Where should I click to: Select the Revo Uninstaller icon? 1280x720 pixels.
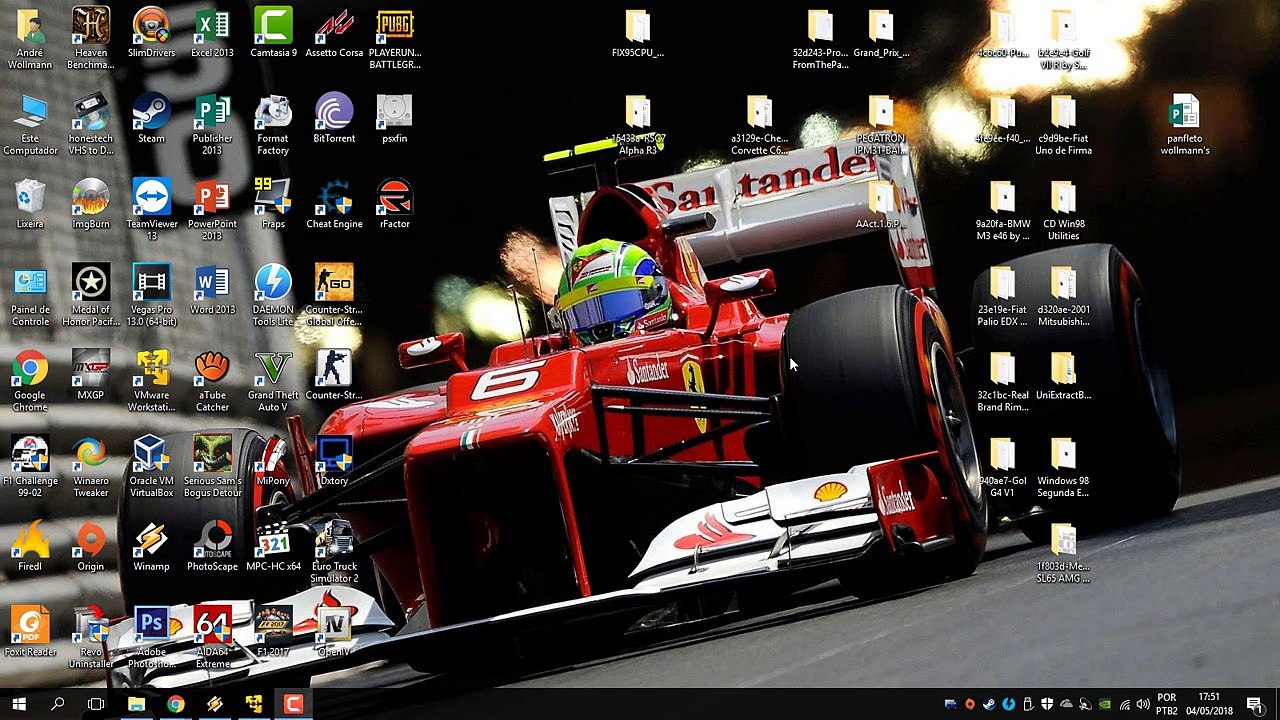[91, 637]
